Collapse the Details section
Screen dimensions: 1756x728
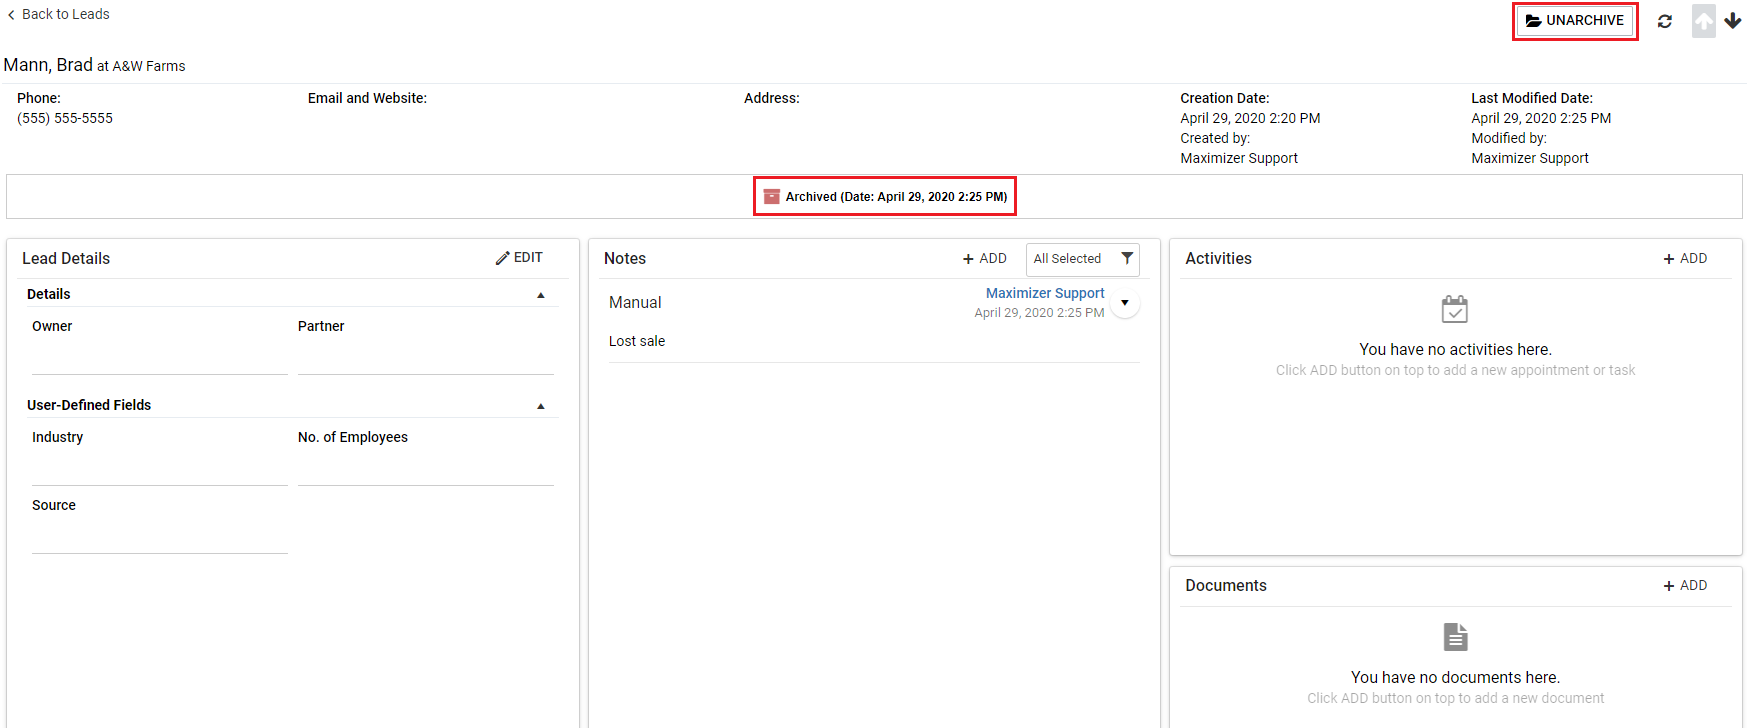[541, 295]
